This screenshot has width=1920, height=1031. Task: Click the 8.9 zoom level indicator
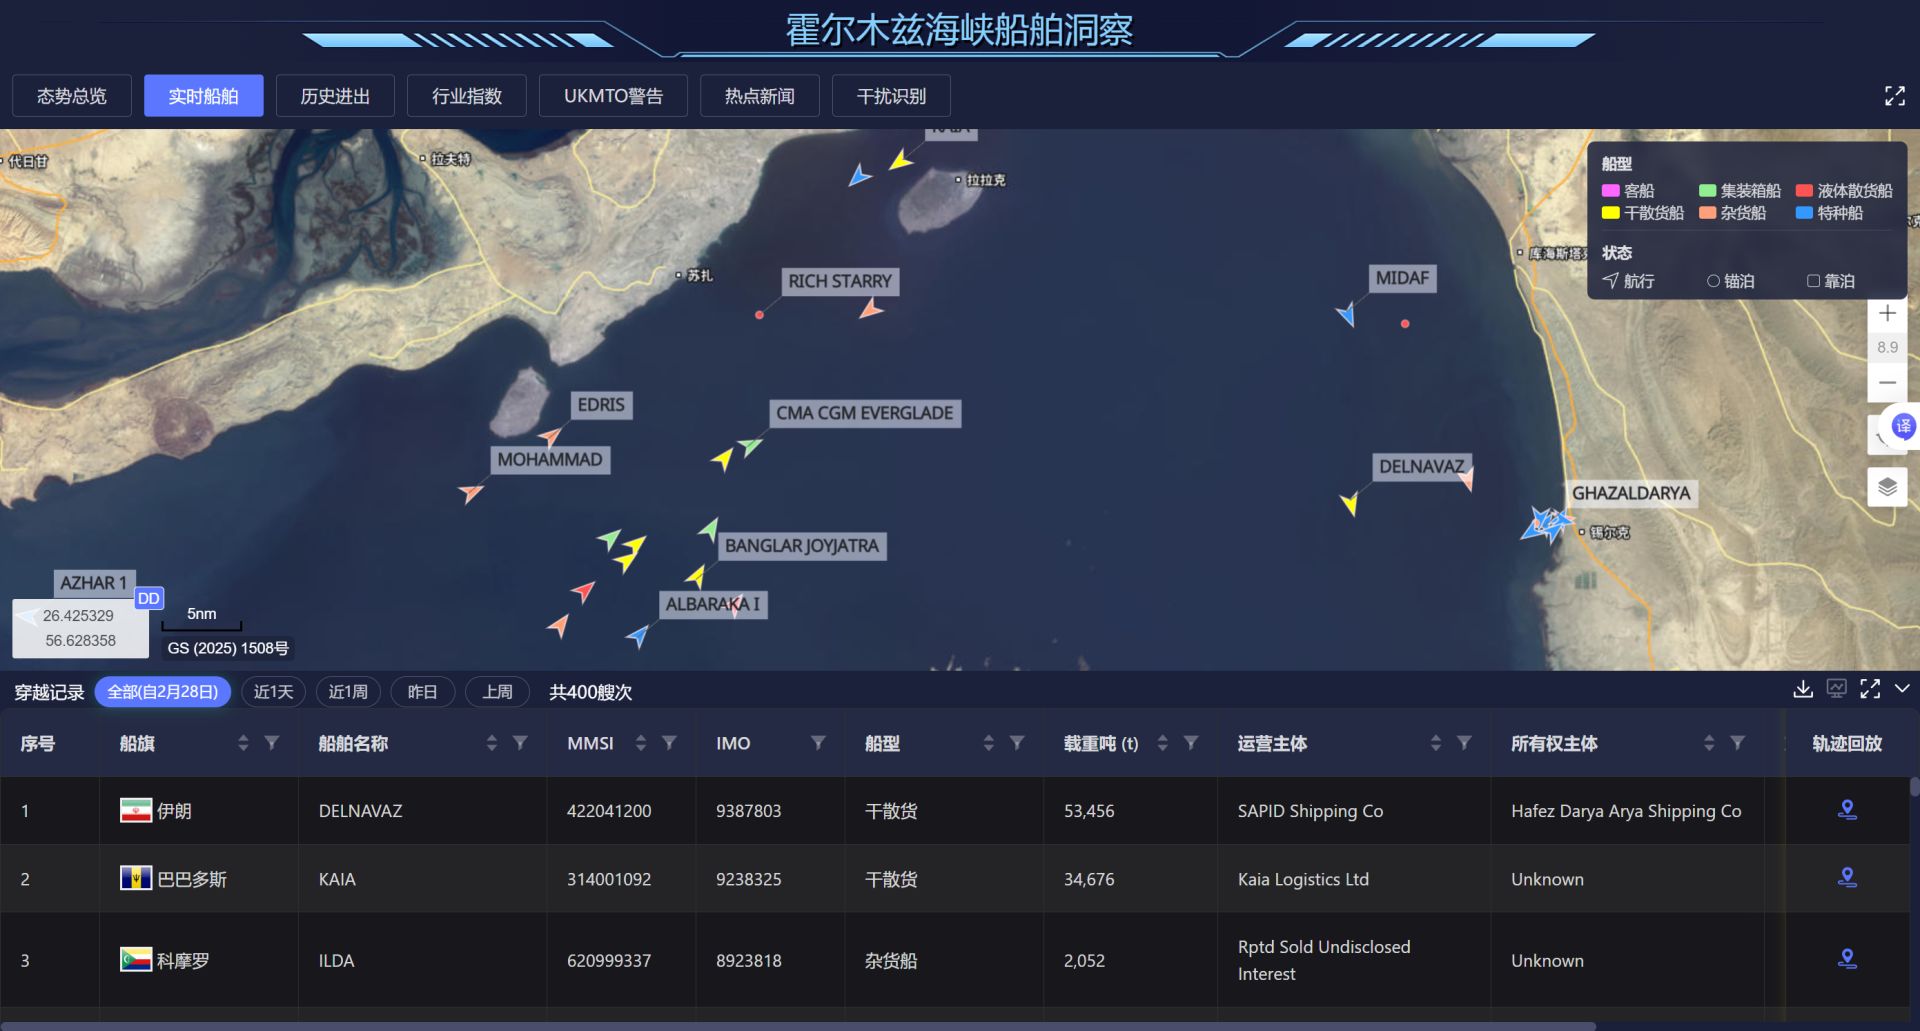point(1888,347)
